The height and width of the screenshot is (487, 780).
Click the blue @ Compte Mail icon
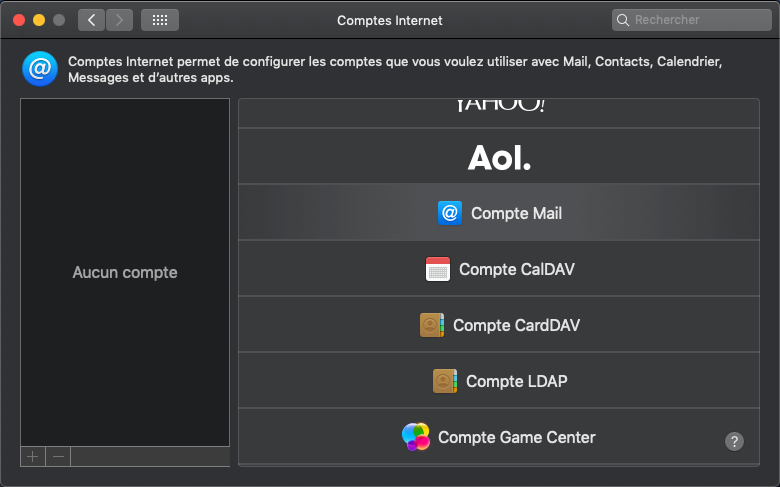pos(450,213)
